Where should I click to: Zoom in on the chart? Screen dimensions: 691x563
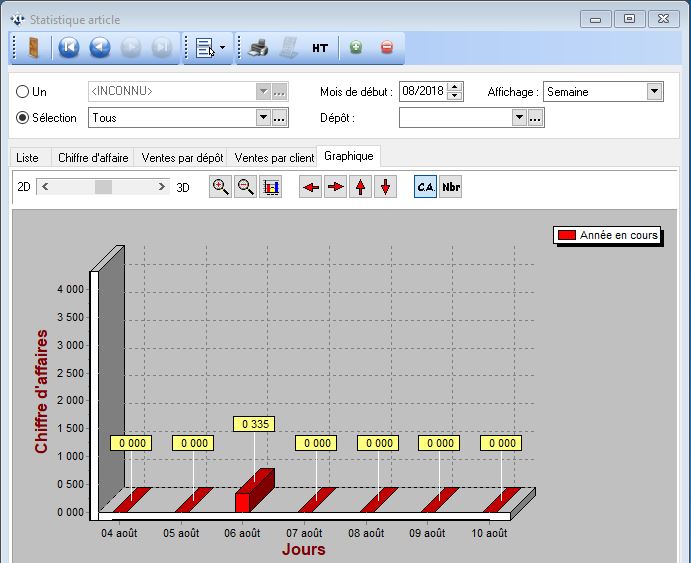pyautogui.click(x=220, y=187)
